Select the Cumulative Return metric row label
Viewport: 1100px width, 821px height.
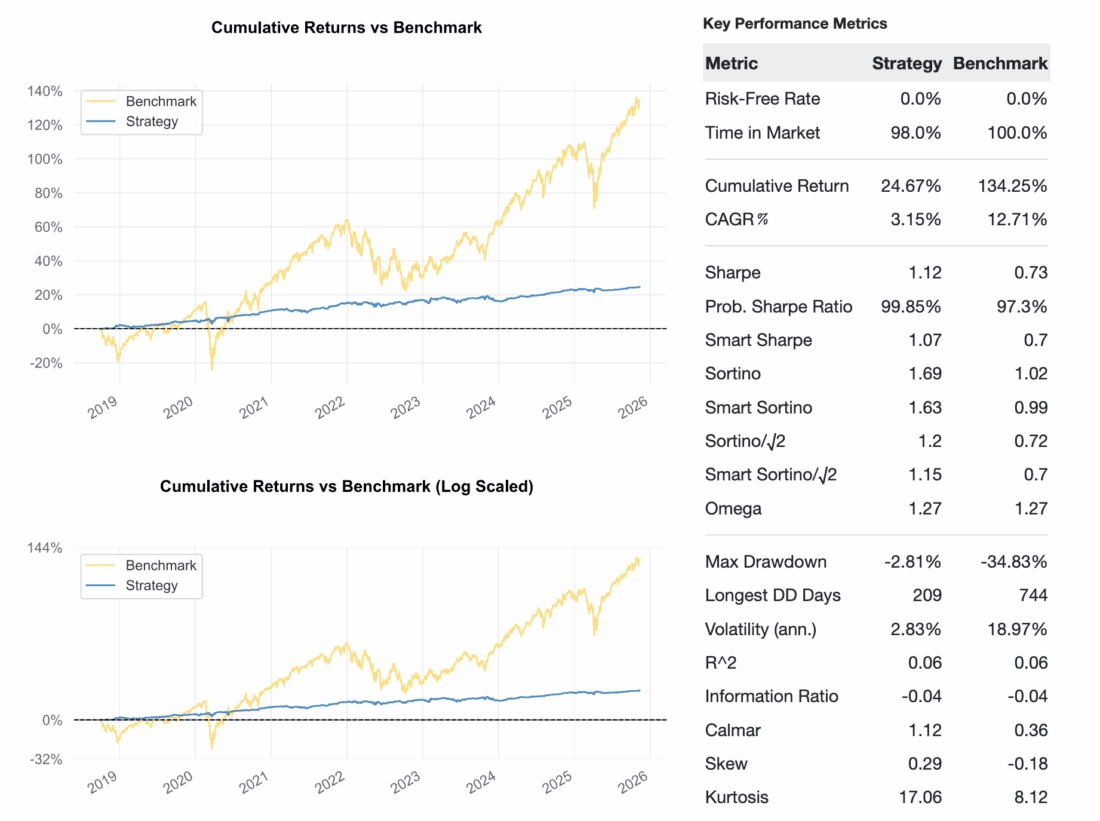[777, 186]
